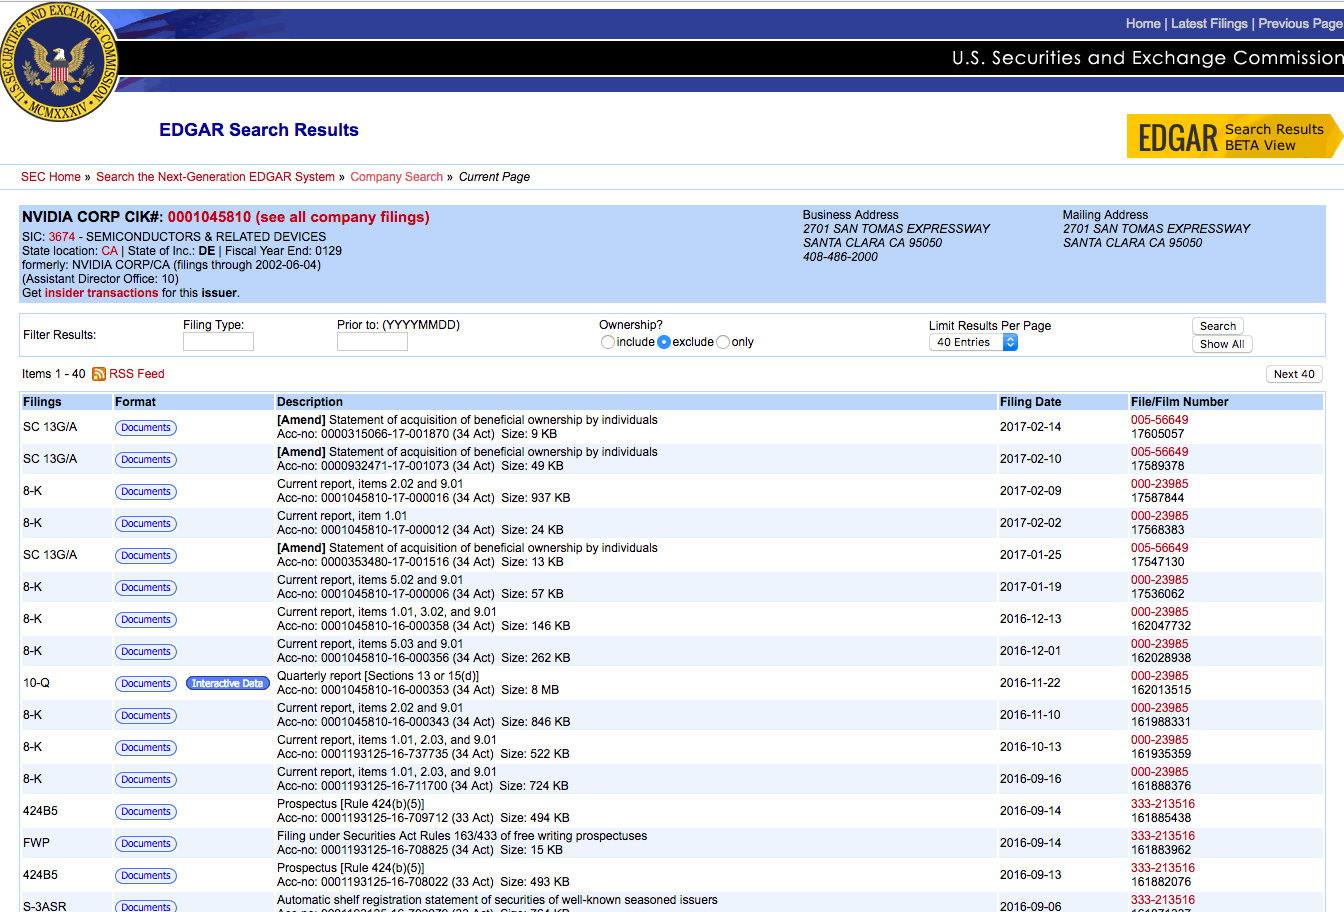Click the Search button
Image resolution: width=1344 pixels, height=912 pixels.
(x=1218, y=326)
